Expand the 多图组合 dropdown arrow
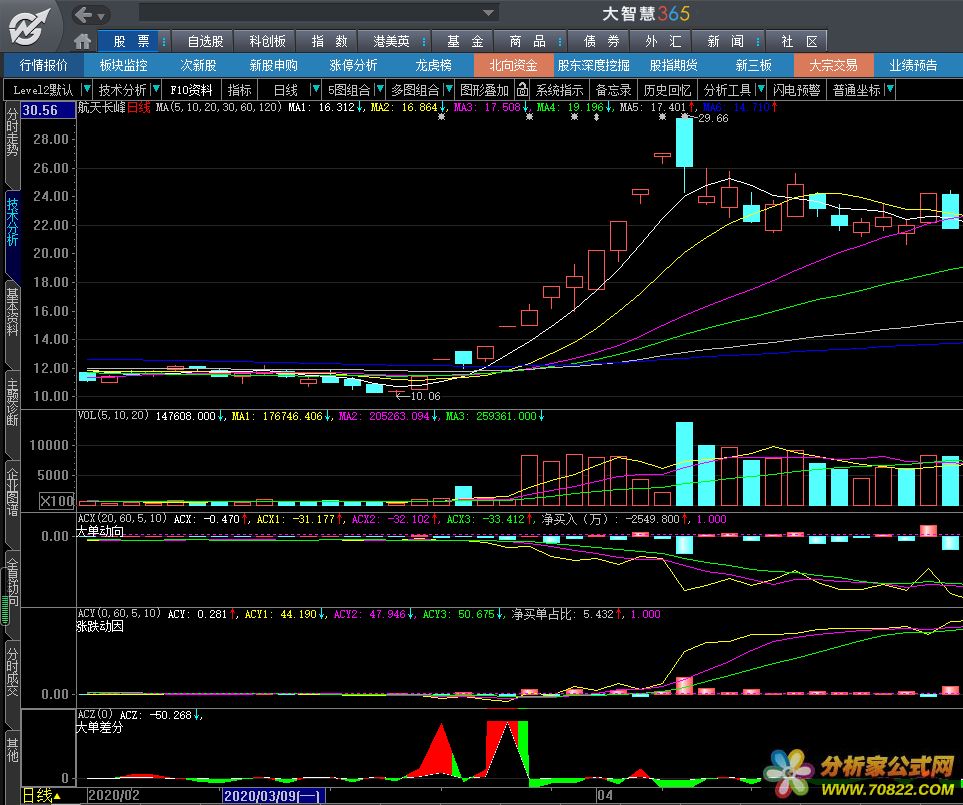The height and width of the screenshot is (805, 963). 448,90
